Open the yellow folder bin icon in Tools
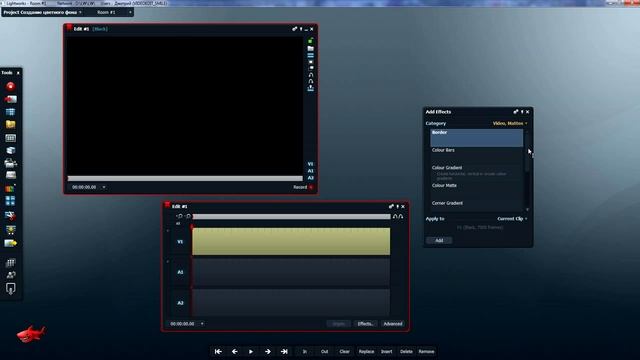Image resolution: width=640 pixels, height=360 pixels. click(x=11, y=124)
